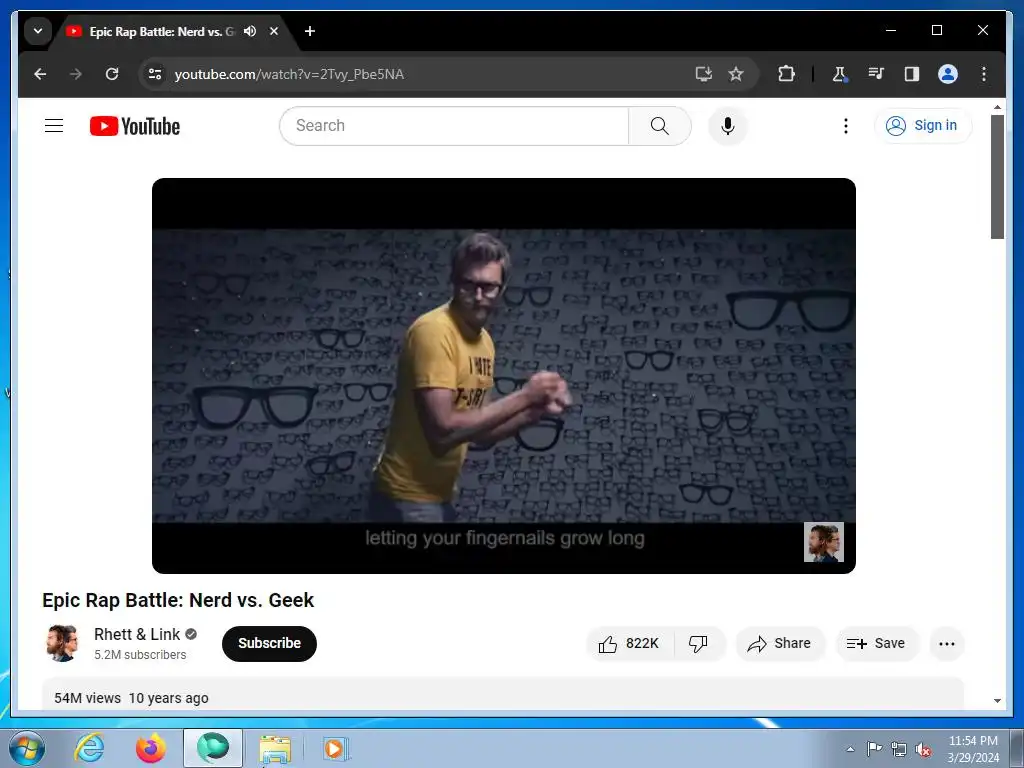Open YouTube settings three-dot menu

tap(846, 125)
